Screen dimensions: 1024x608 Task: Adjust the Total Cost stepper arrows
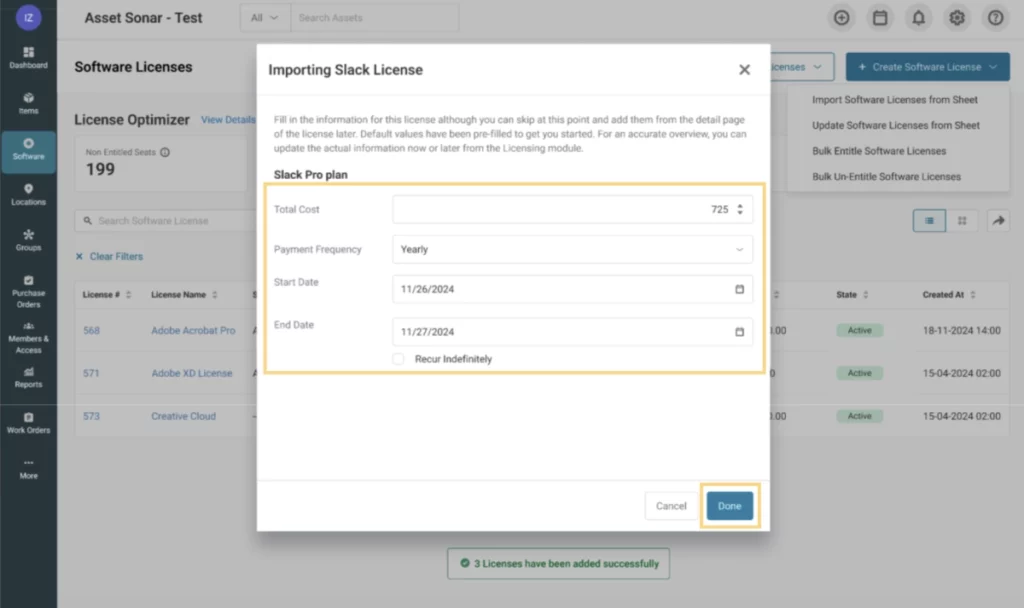click(x=740, y=209)
